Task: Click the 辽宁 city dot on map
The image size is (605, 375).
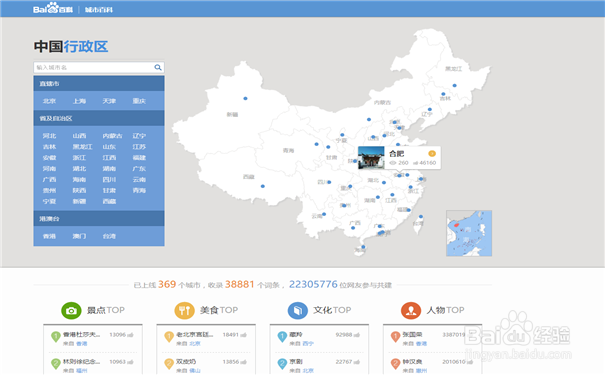Action: click(x=430, y=110)
